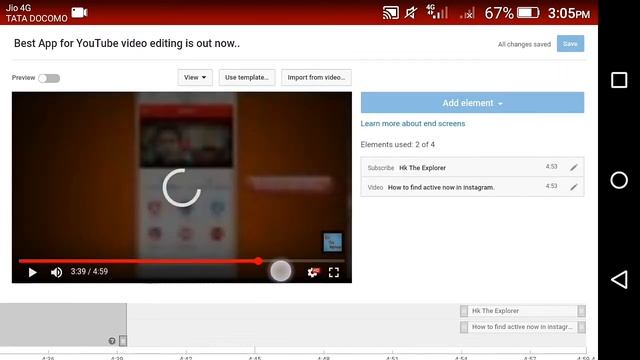Click the Use template button
The width and height of the screenshot is (640, 360).
pyautogui.click(x=247, y=78)
